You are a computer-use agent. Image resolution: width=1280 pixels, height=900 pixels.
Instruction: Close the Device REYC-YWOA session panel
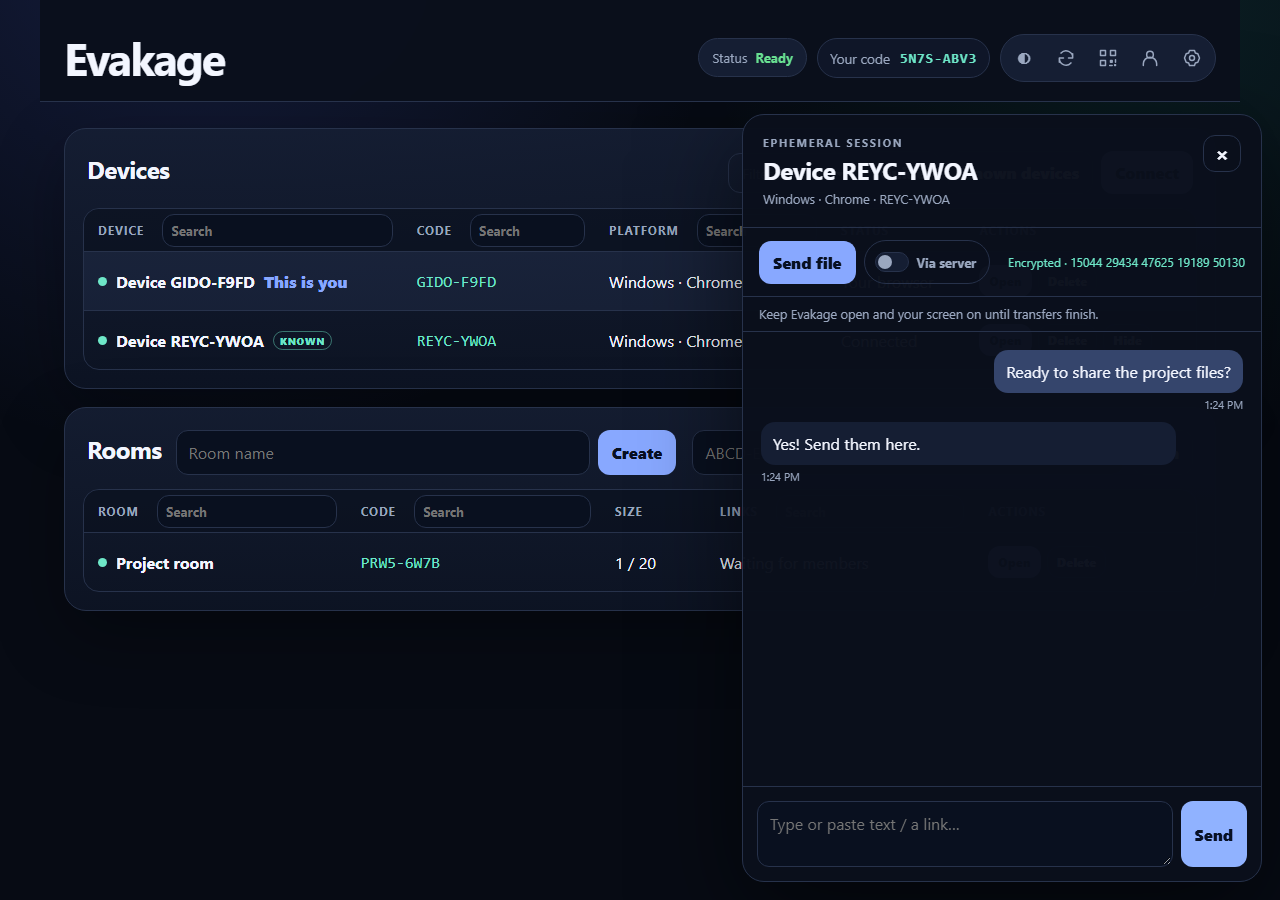pos(1222,154)
